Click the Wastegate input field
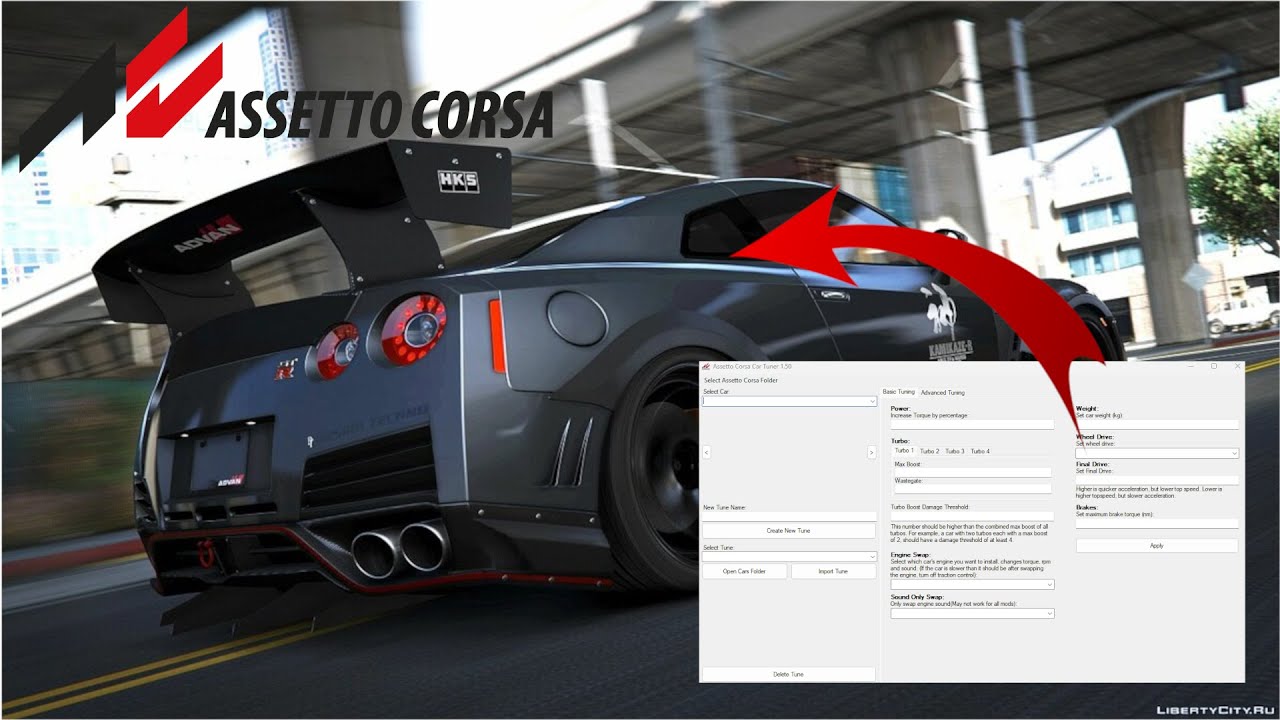The height and width of the screenshot is (720, 1280). pyautogui.click(x=973, y=489)
